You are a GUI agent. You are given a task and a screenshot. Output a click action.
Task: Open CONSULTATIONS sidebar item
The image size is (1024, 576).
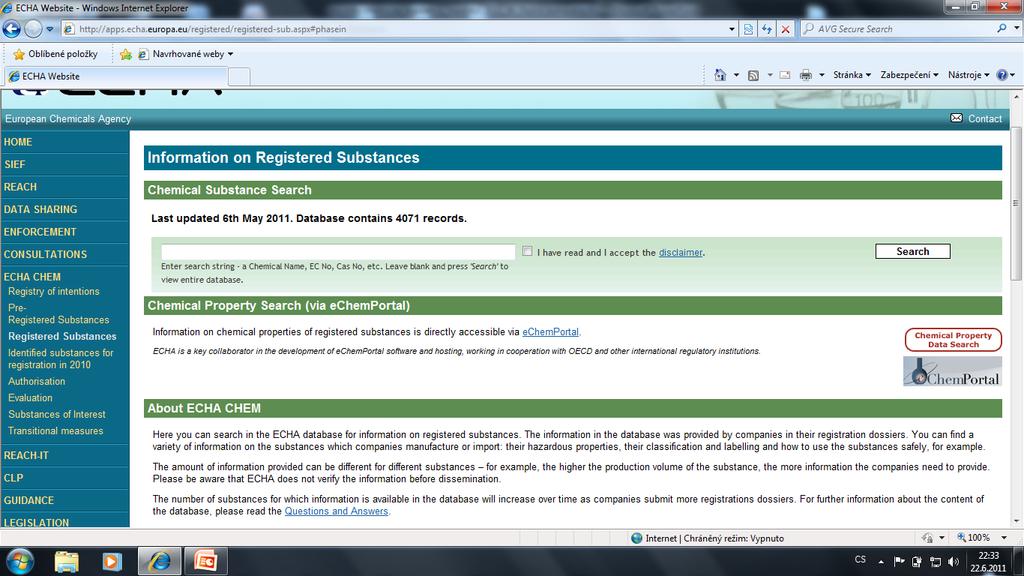click(45, 255)
